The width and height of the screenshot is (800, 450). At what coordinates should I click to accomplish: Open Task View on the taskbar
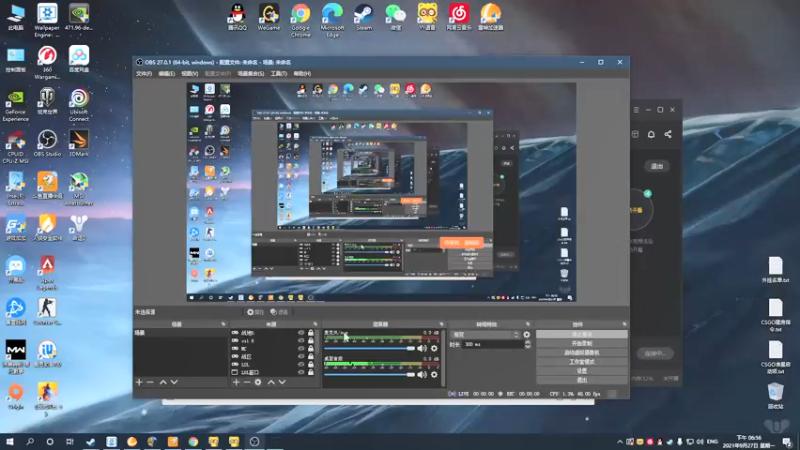click(x=70, y=441)
